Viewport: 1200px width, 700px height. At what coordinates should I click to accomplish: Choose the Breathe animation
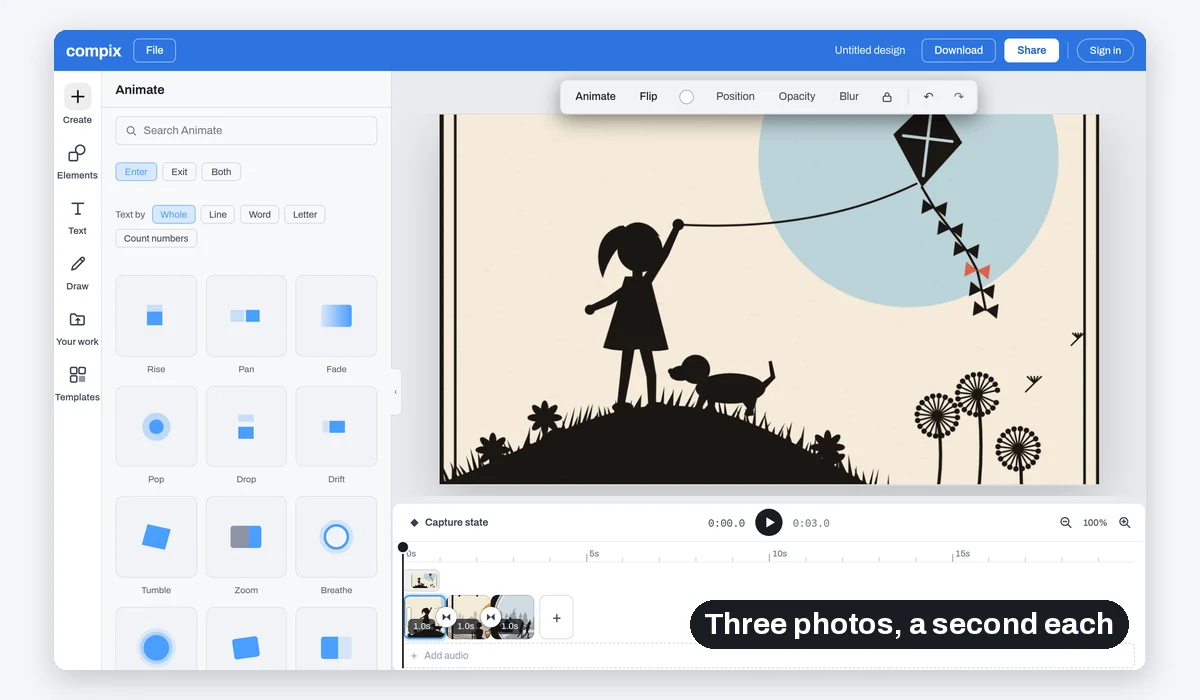tap(336, 537)
